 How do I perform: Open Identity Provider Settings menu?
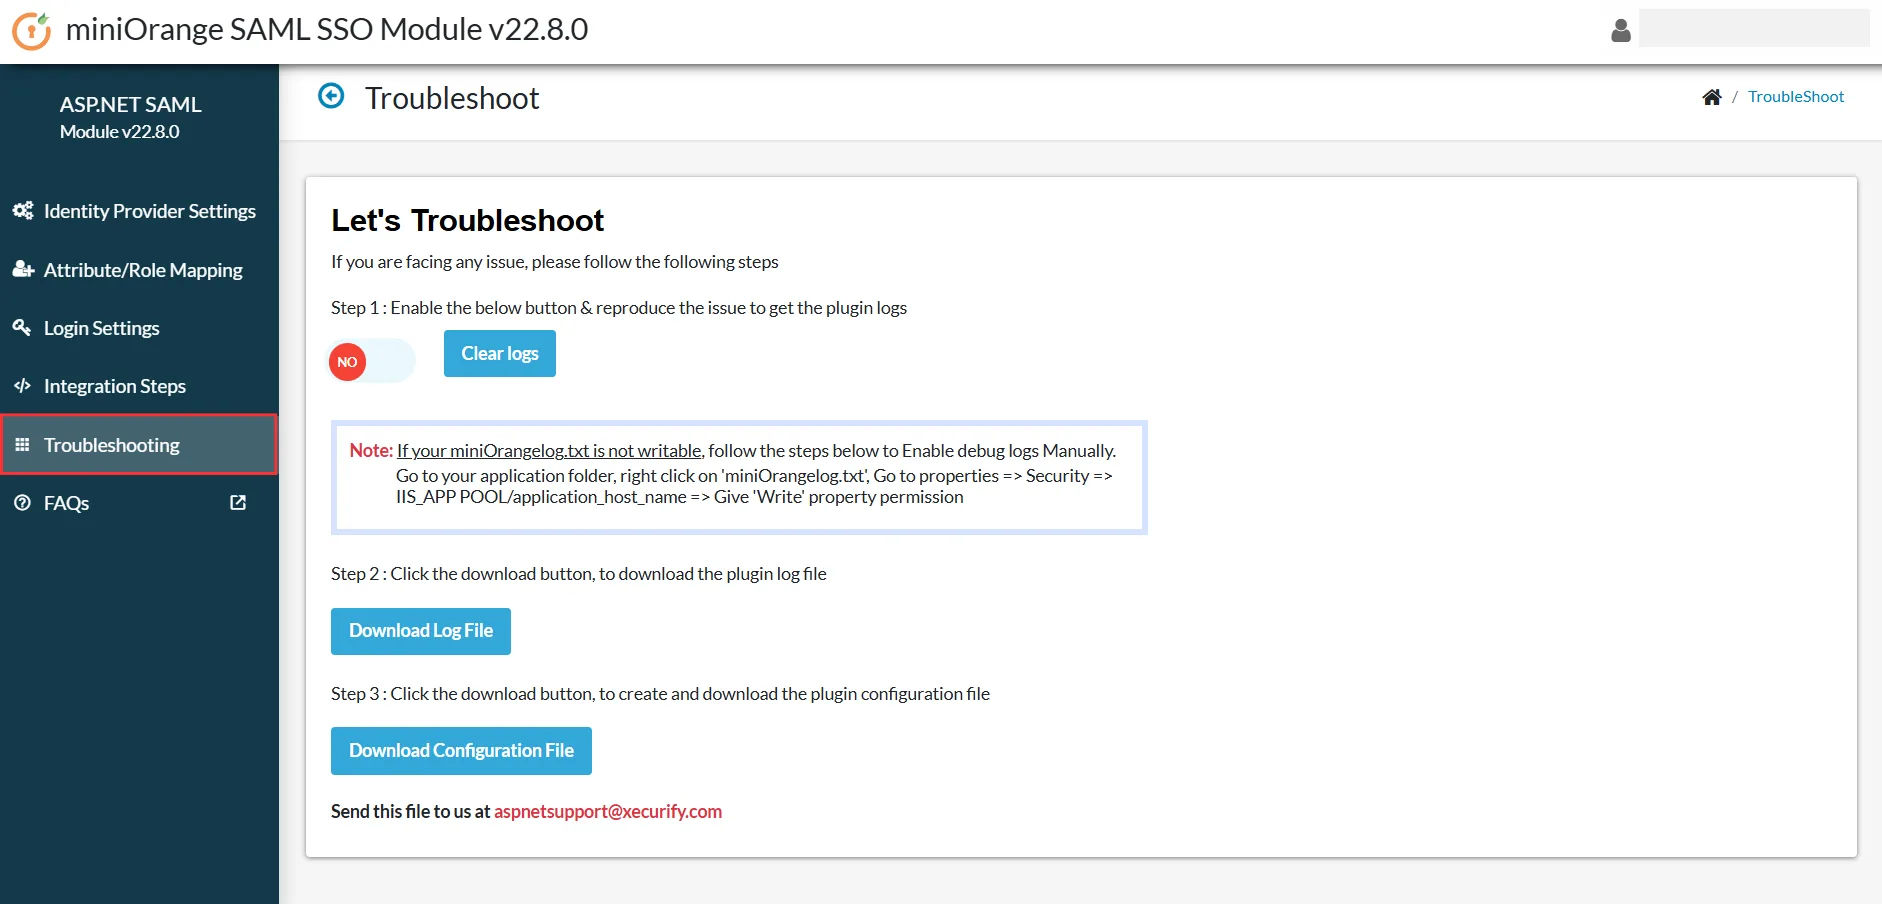click(x=139, y=211)
